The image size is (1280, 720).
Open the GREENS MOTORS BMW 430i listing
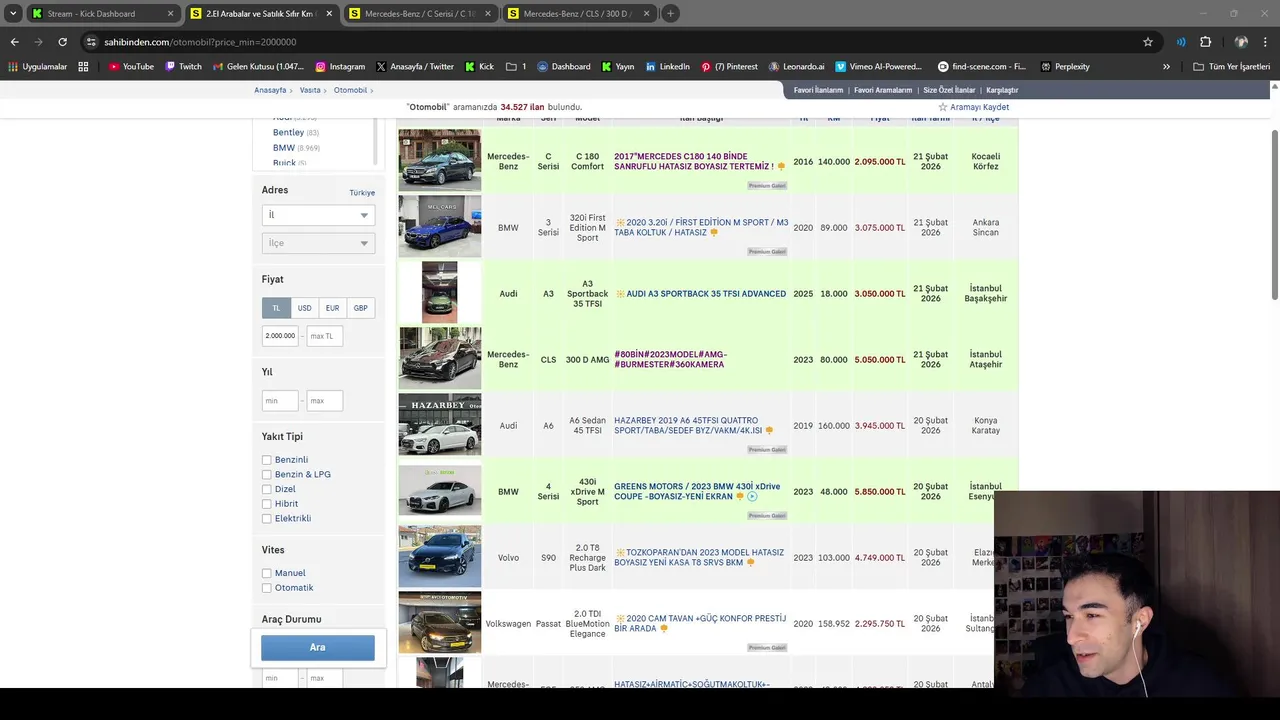(697, 491)
